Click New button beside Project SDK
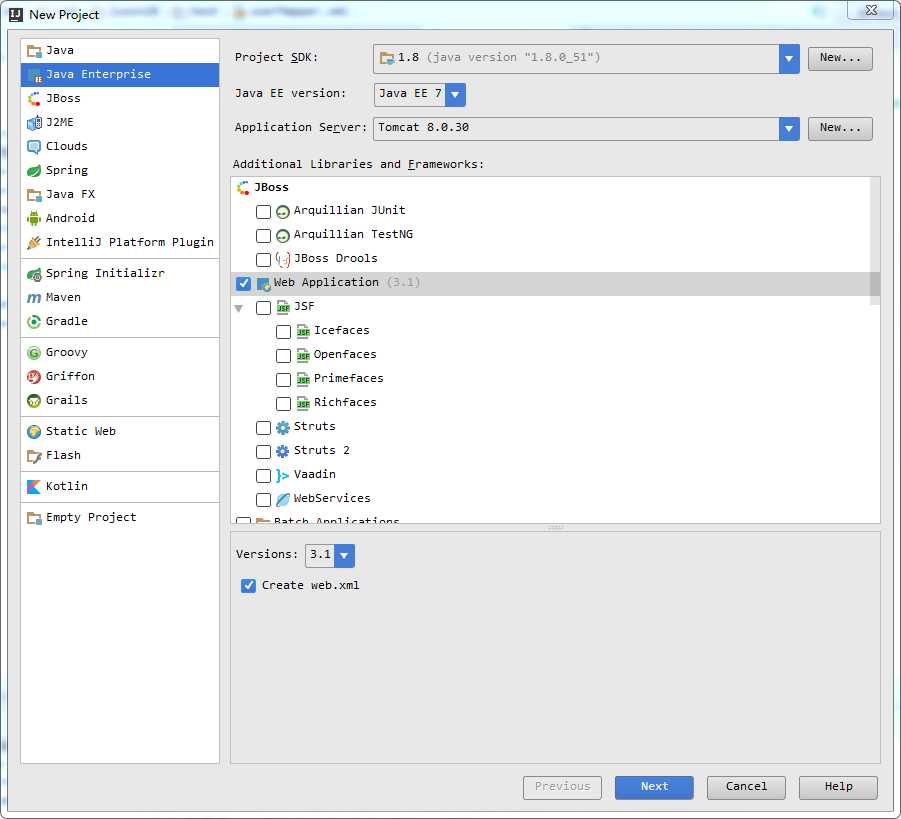This screenshot has width=901, height=819. (840, 58)
